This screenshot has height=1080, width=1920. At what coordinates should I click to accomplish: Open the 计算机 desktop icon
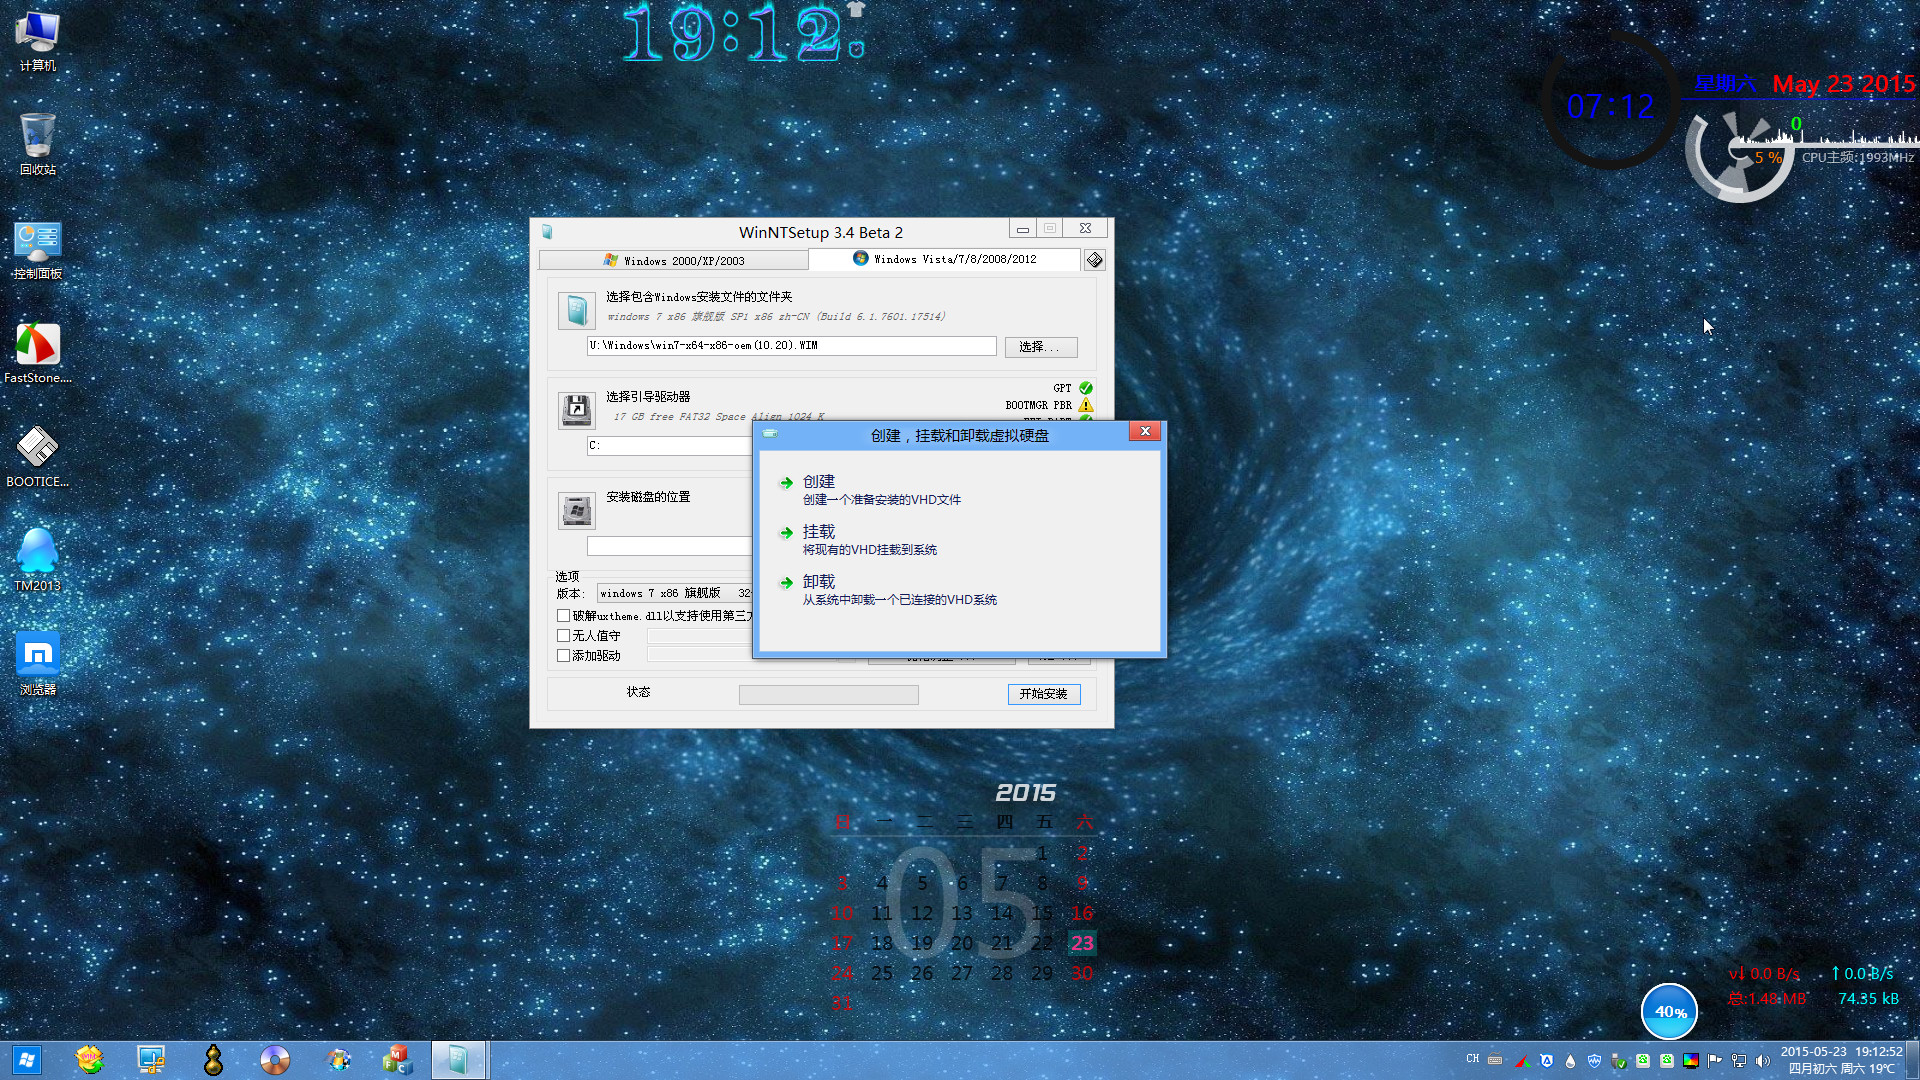[38, 42]
